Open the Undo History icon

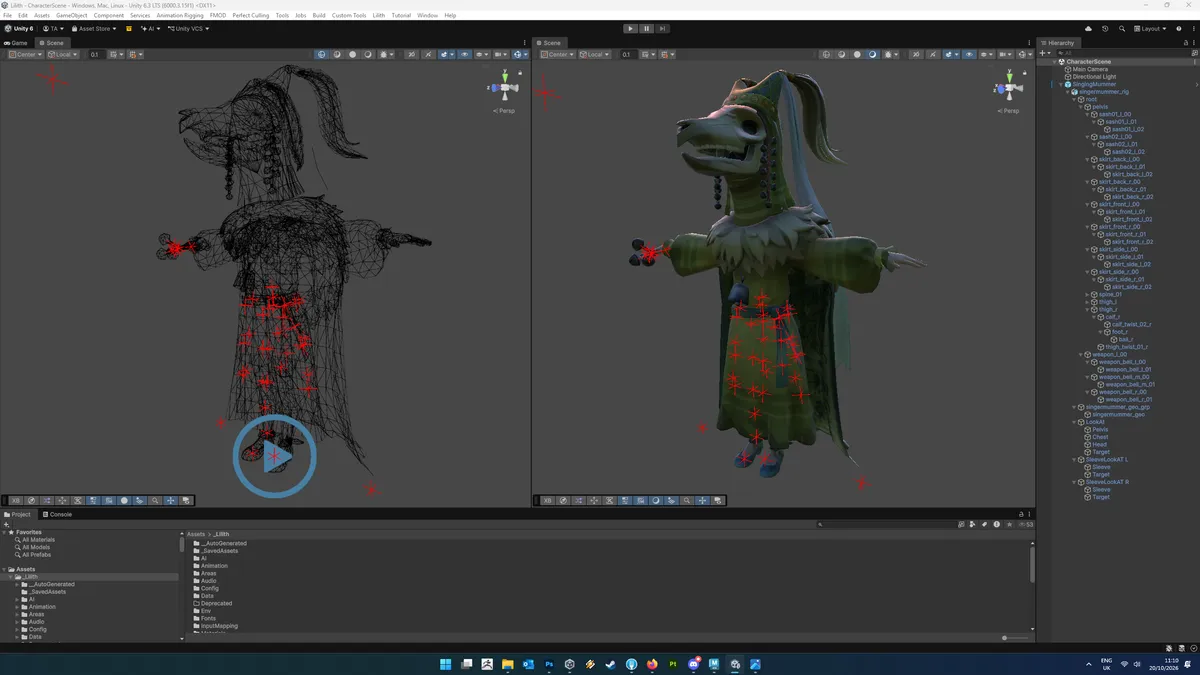(x=1105, y=29)
